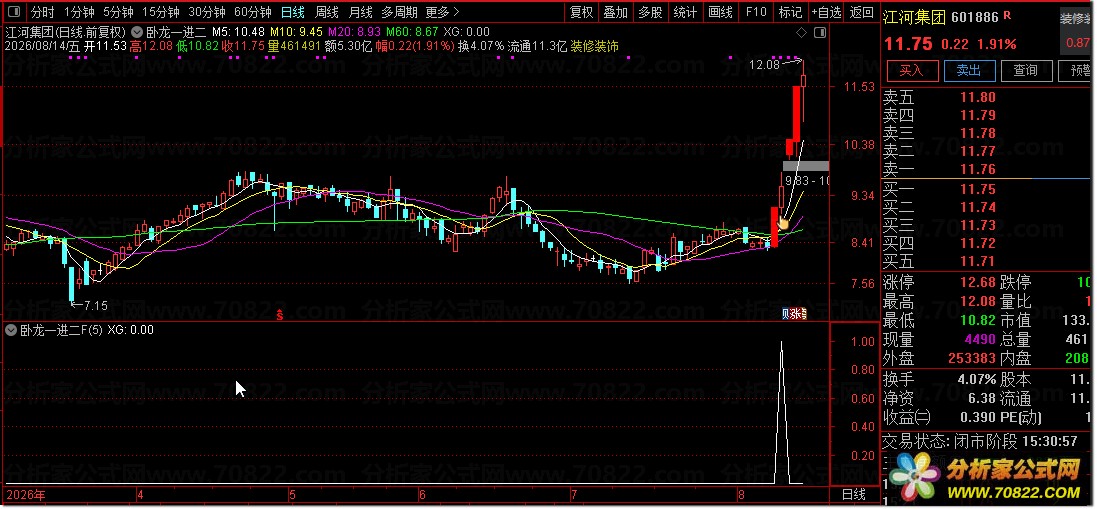Image resolution: width=1097 pixels, height=509 pixels.
Task: Click the 买入 buy button
Action: [x=911, y=71]
